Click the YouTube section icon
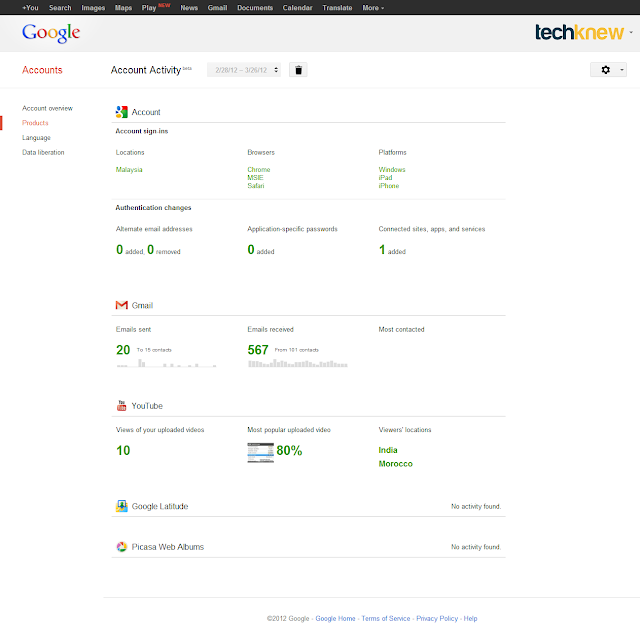 pyautogui.click(x=121, y=406)
